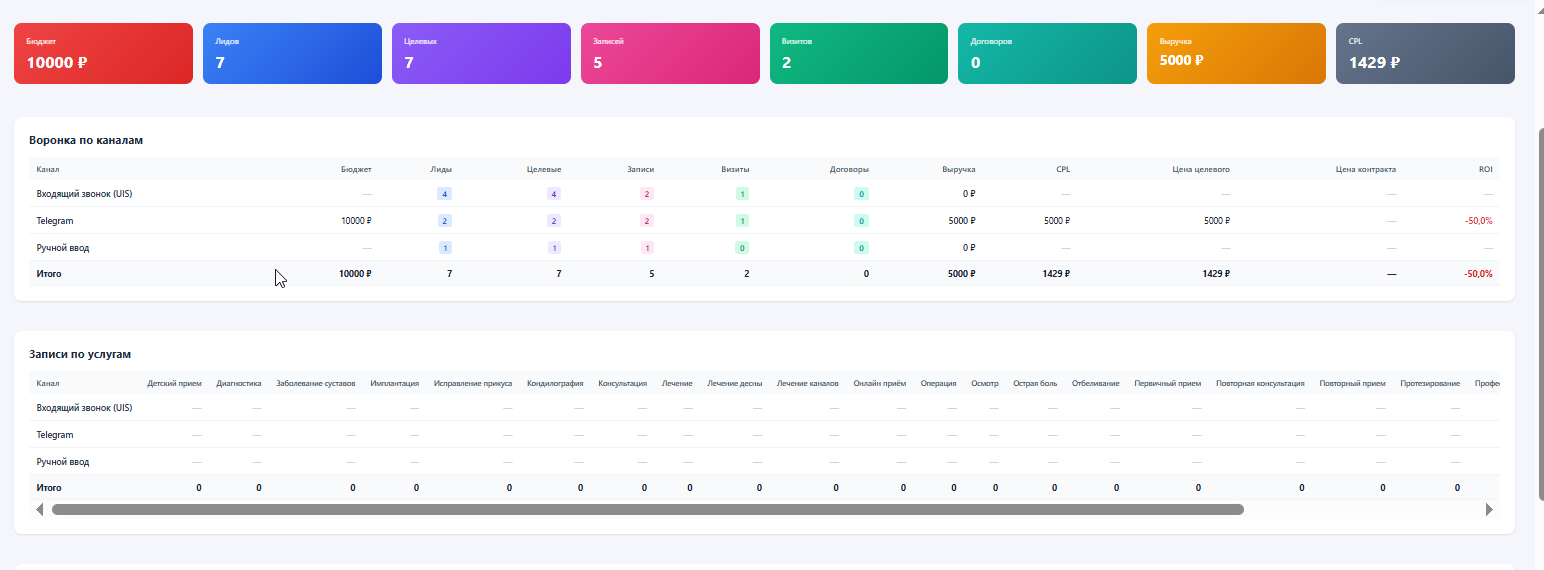Viewport: 1544px width, 570px height.
Task: Click the purple Целевых summary card
Action: [481, 54]
